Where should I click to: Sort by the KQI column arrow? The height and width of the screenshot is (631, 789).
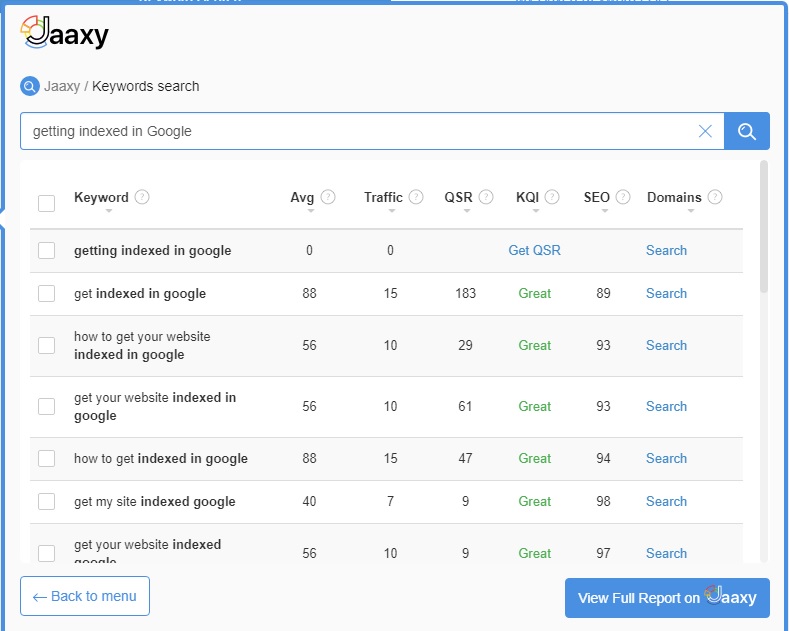coord(536,211)
